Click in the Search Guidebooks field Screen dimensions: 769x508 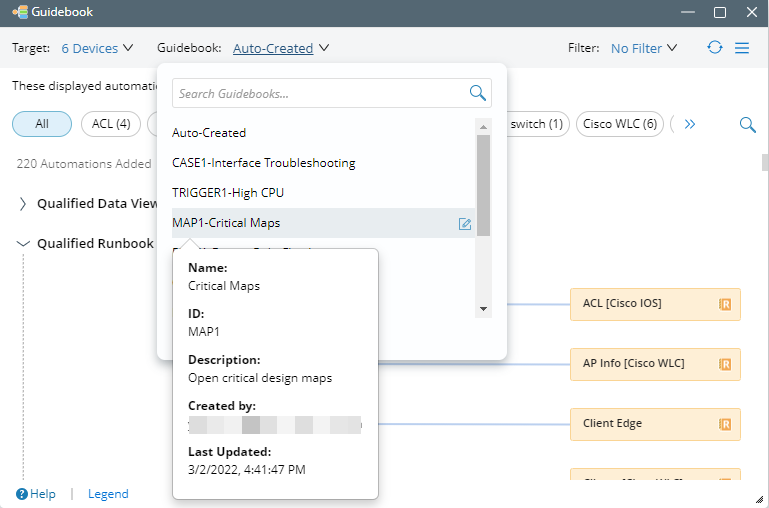click(x=318, y=93)
